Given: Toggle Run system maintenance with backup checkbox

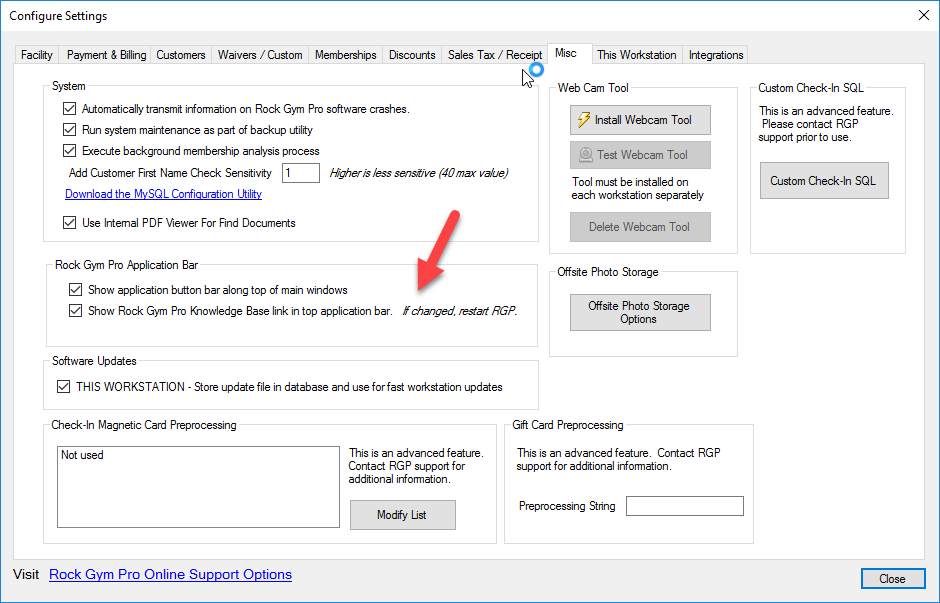Looking at the screenshot, I should (x=70, y=130).
